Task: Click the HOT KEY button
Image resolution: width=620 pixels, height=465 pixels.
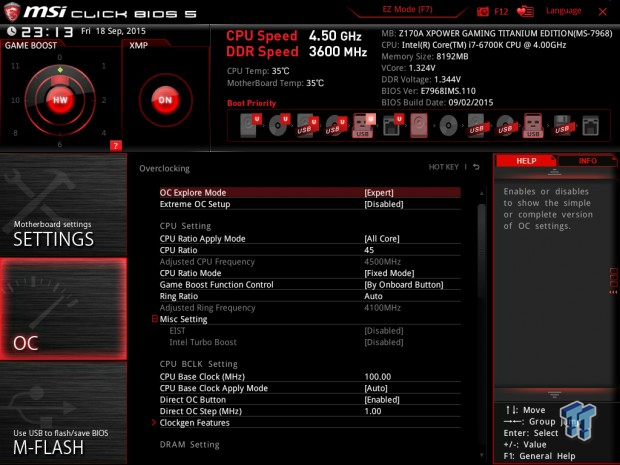Action: pyautogui.click(x=444, y=167)
